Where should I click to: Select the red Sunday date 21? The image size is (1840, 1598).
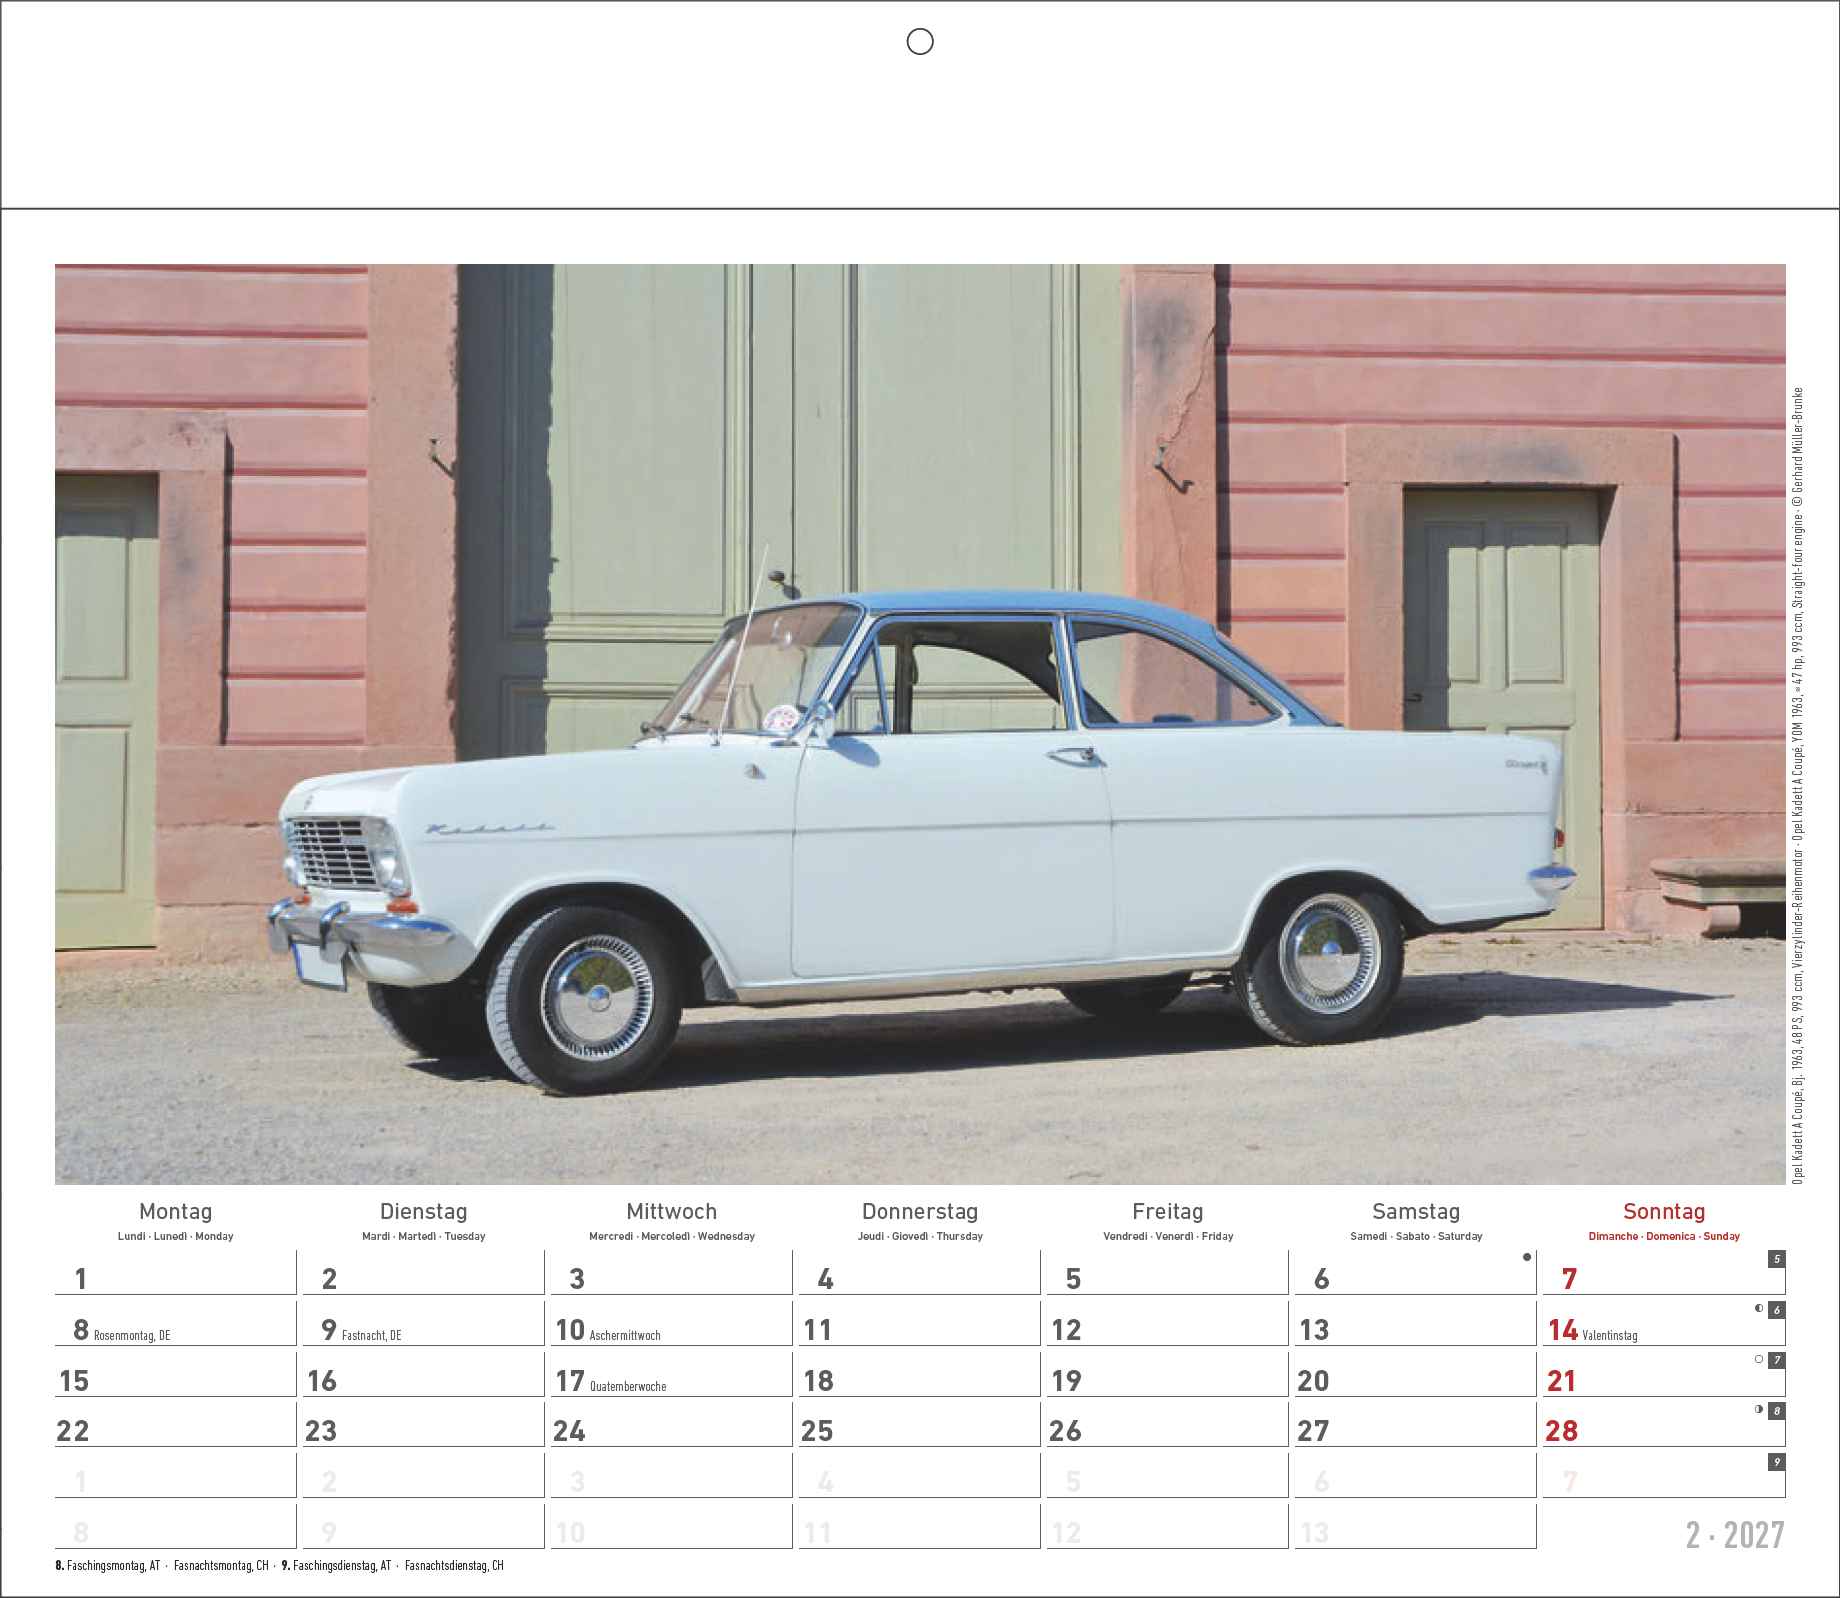click(1562, 1381)
